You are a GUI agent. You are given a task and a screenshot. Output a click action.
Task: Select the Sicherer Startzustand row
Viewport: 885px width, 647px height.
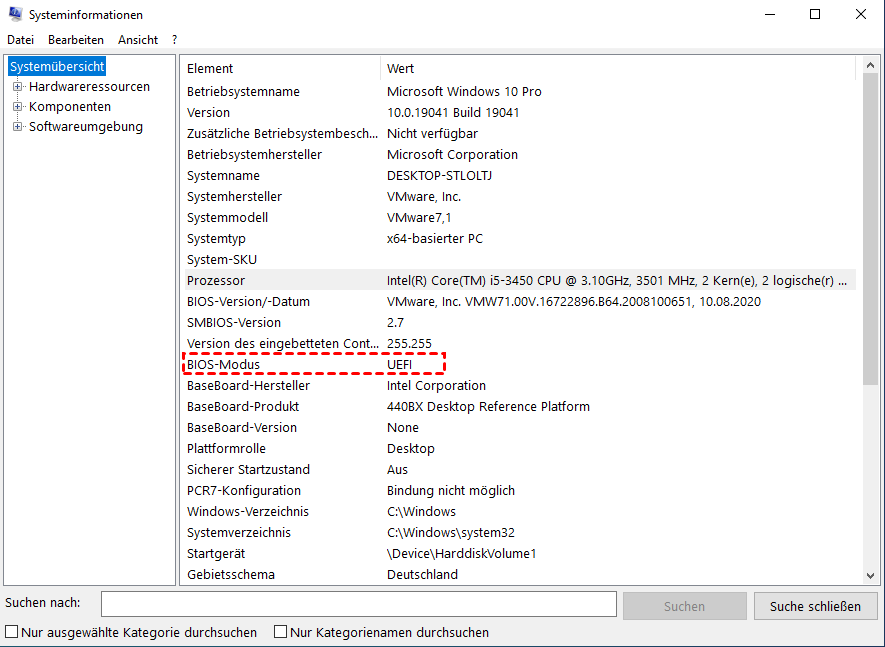click(520, 470)
